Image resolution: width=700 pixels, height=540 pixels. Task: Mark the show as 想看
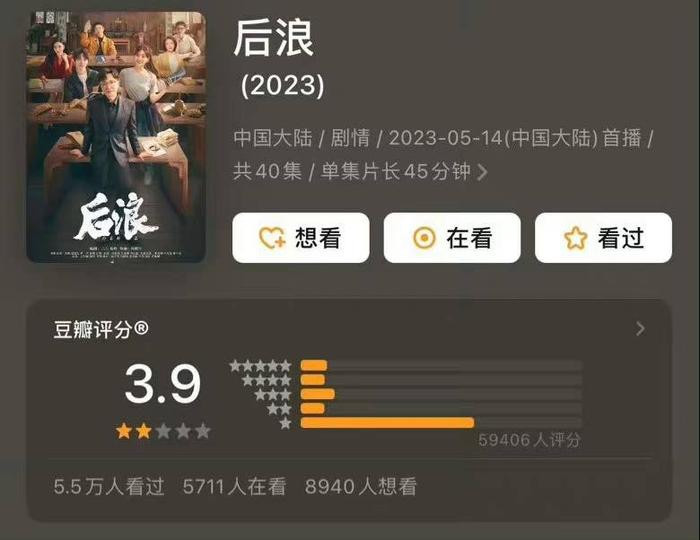[x=300, y=237]
